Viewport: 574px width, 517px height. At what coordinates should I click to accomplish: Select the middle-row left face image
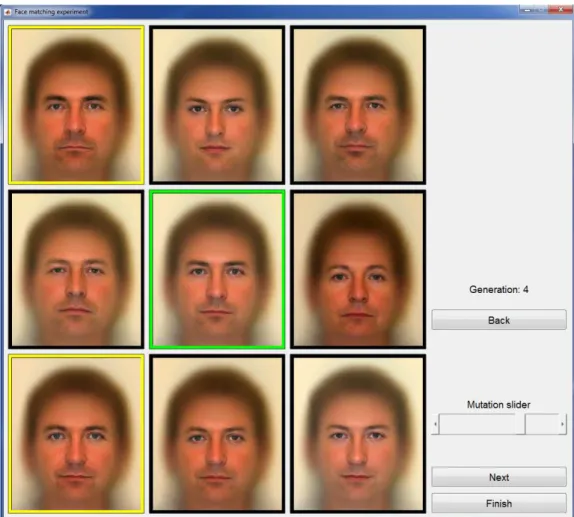point(76,269)
